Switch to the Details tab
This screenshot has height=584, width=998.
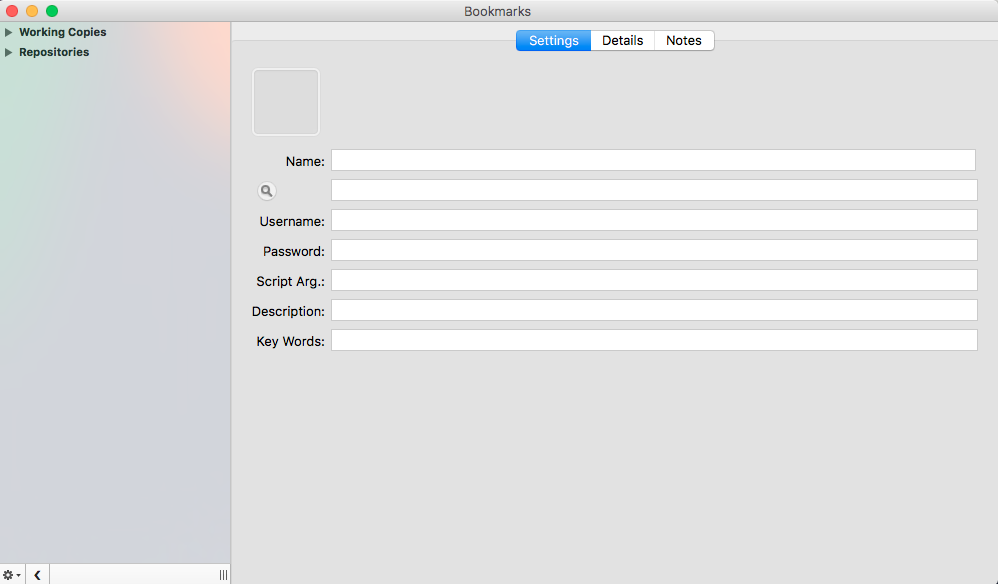click(x=622, y=41)
